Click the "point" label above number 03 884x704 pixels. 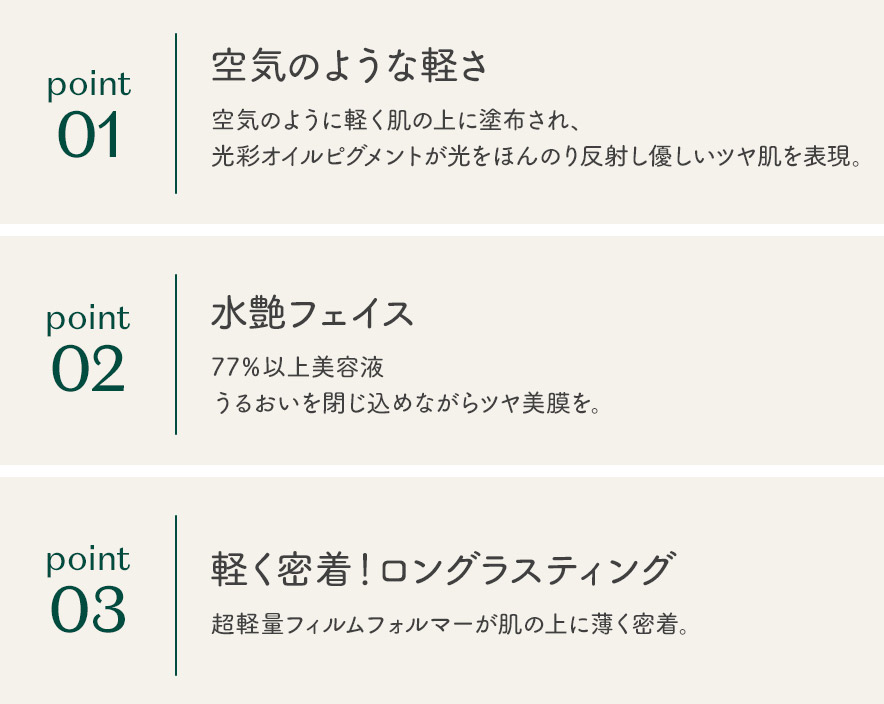tap(88, 560)
